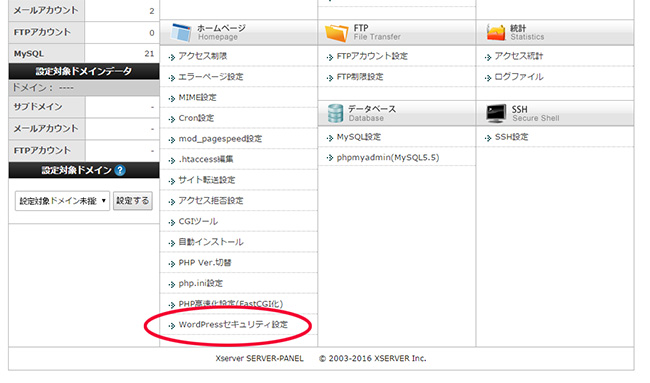650x383 pixels.
Task: Click the blue help question mark icon
Action: pos(120,170)
